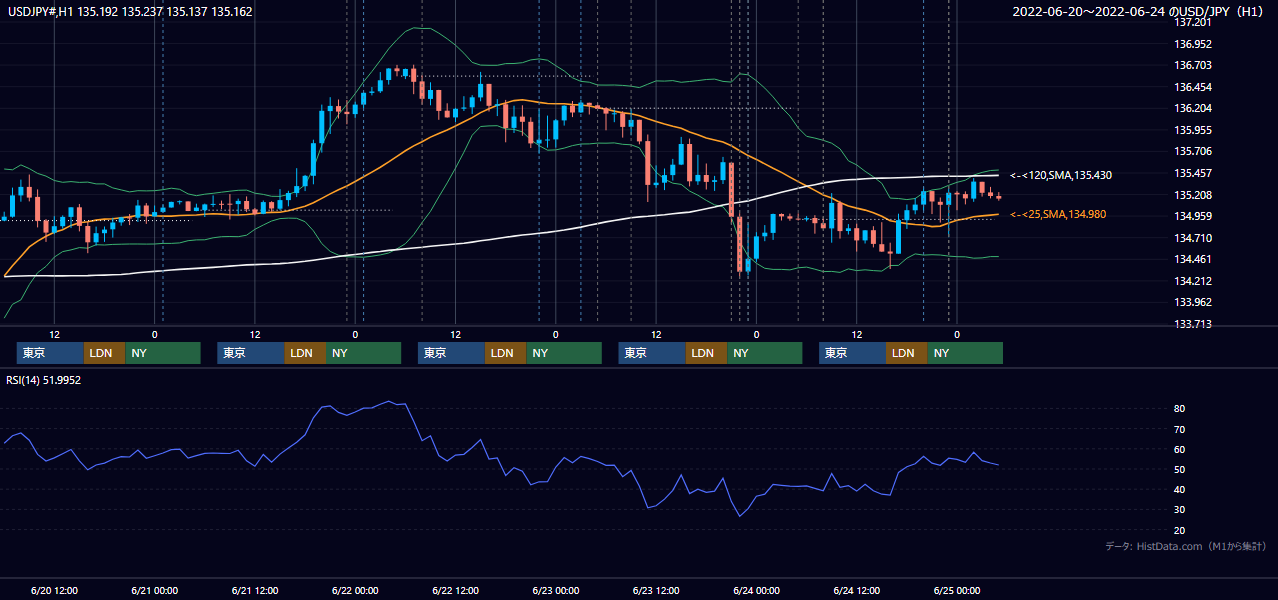
Task: Click price axis label 133.962
Action: [x=1194, y=302]
